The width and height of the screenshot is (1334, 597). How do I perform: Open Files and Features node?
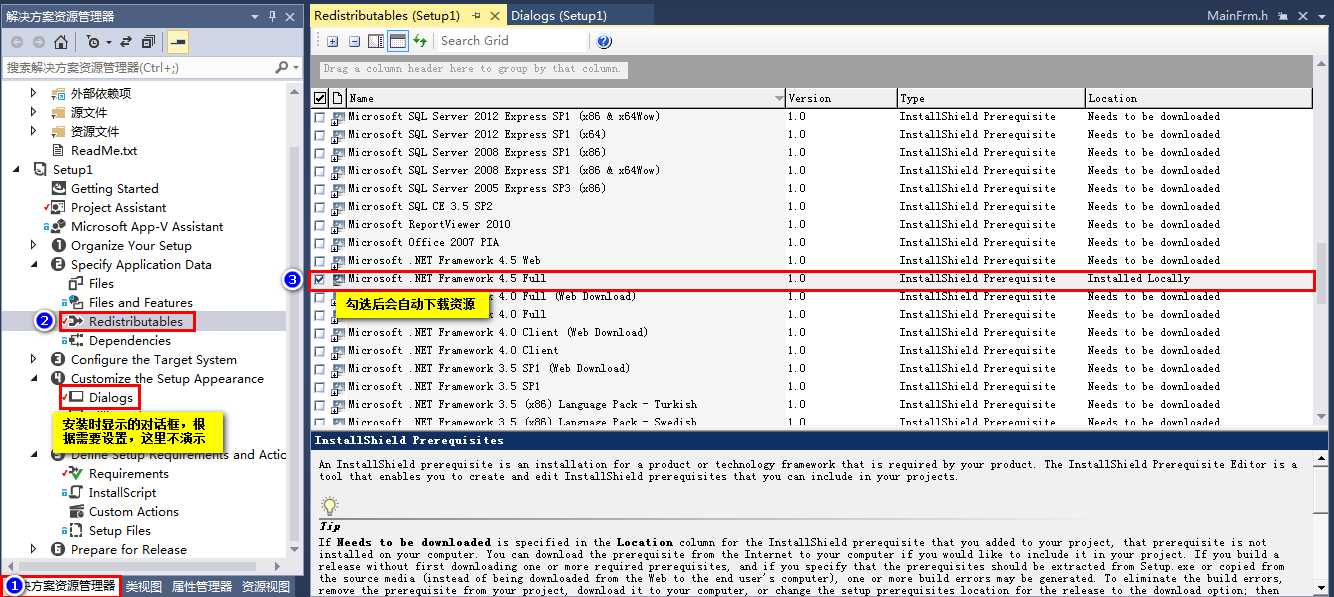[140, 302]
